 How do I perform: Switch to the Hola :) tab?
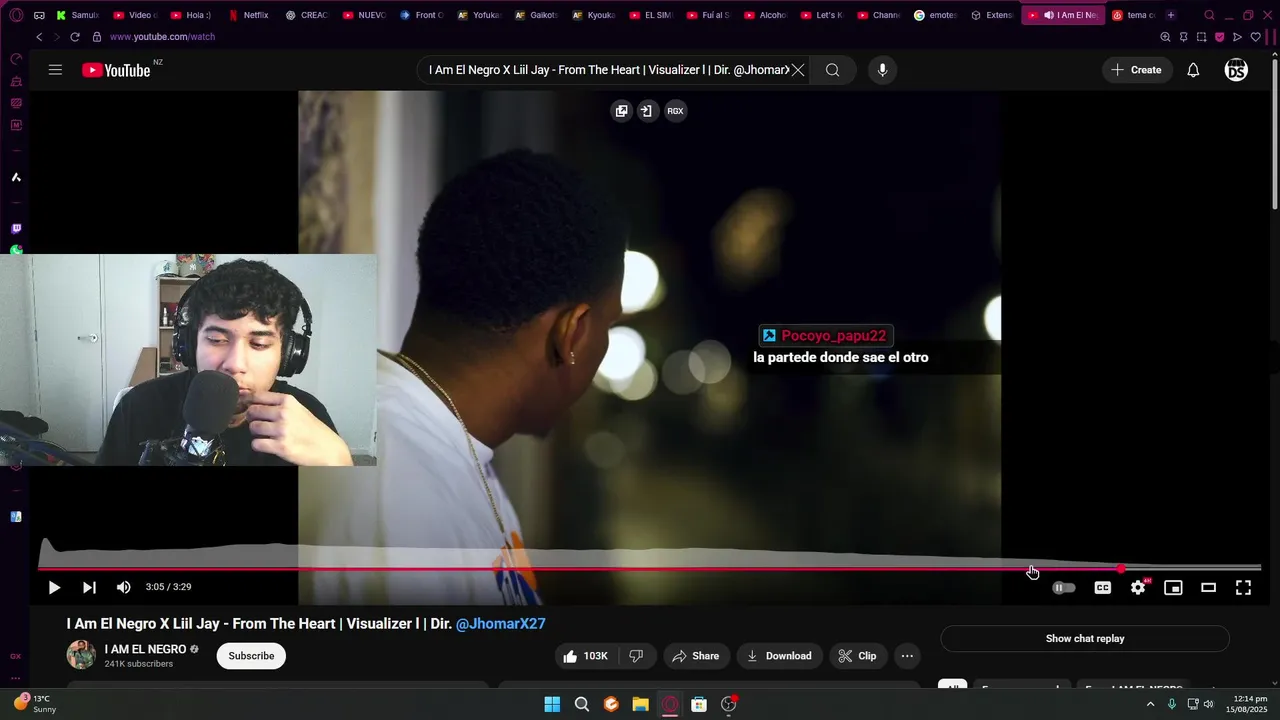[x=192, y=15]
